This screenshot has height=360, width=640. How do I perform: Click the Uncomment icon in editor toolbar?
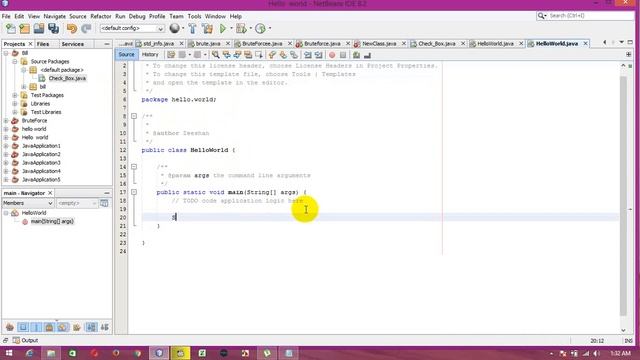coord(367,55)
